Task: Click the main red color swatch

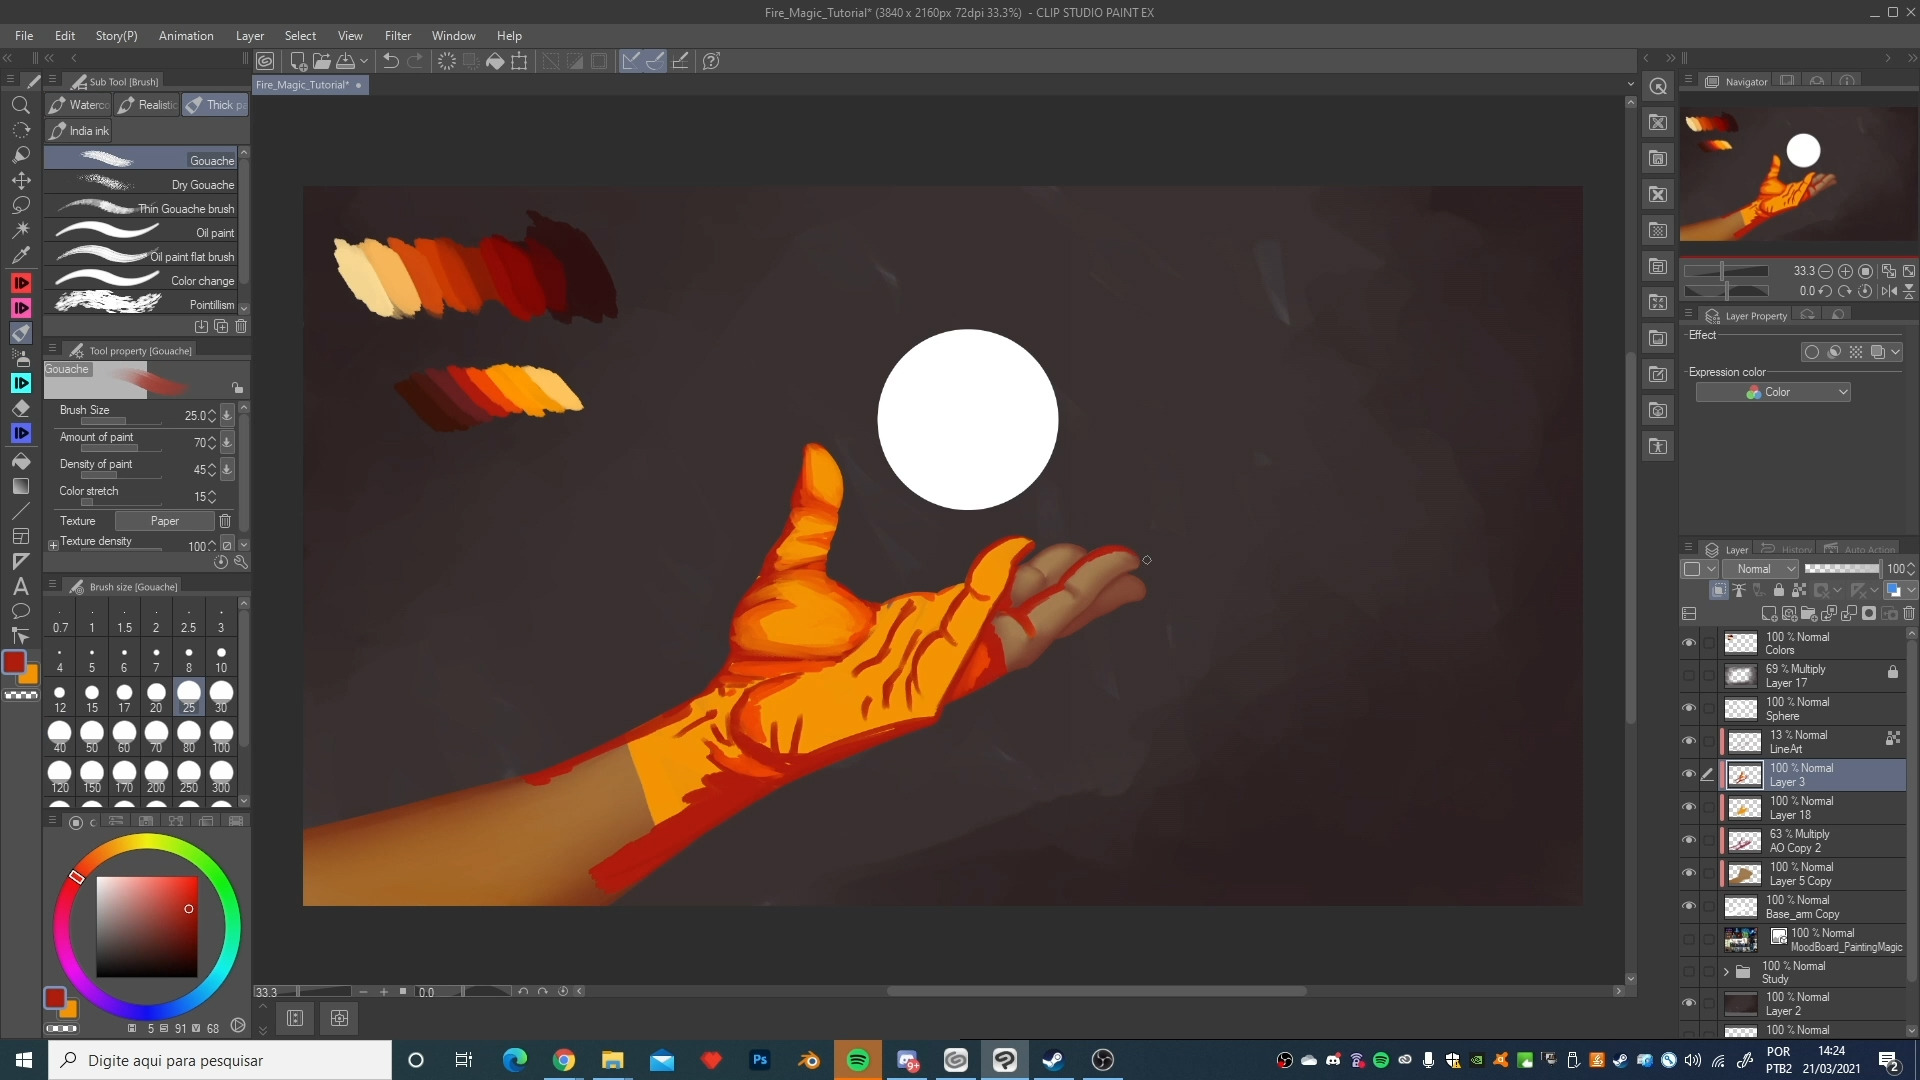Action: point(14,662)
